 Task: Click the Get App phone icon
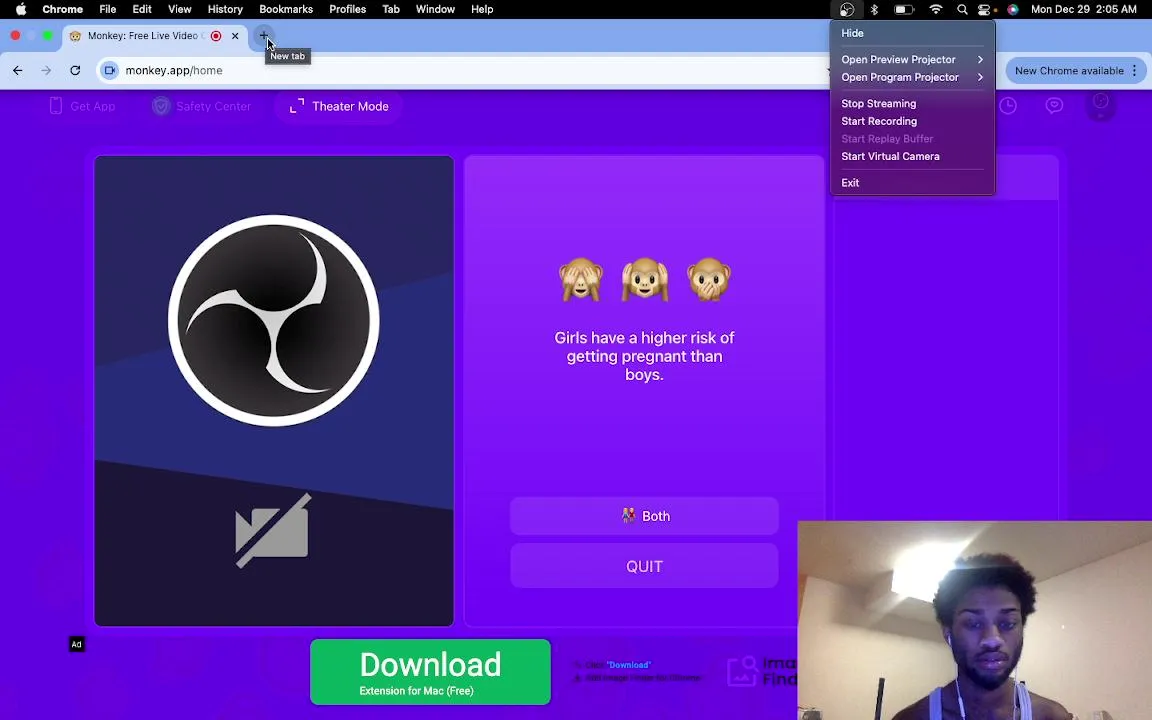56,106
